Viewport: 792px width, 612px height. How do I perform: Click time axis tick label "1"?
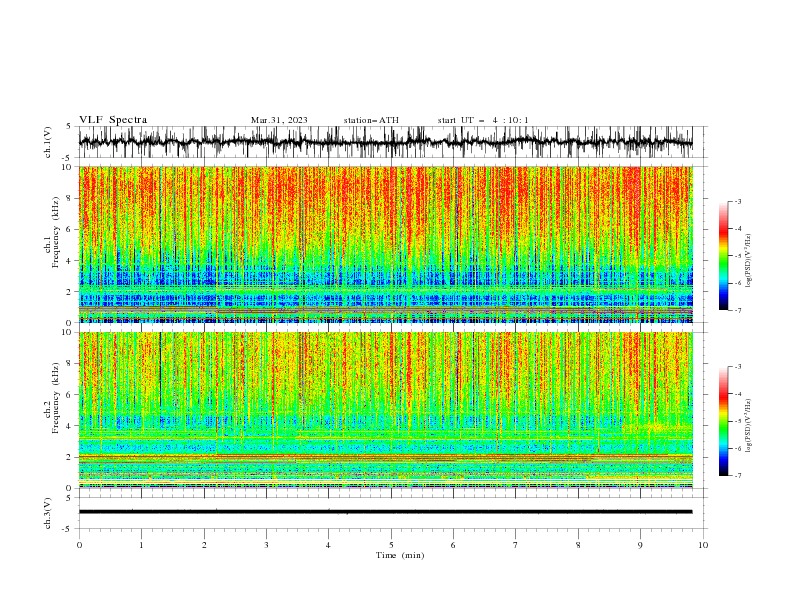(x=141, y=545)
